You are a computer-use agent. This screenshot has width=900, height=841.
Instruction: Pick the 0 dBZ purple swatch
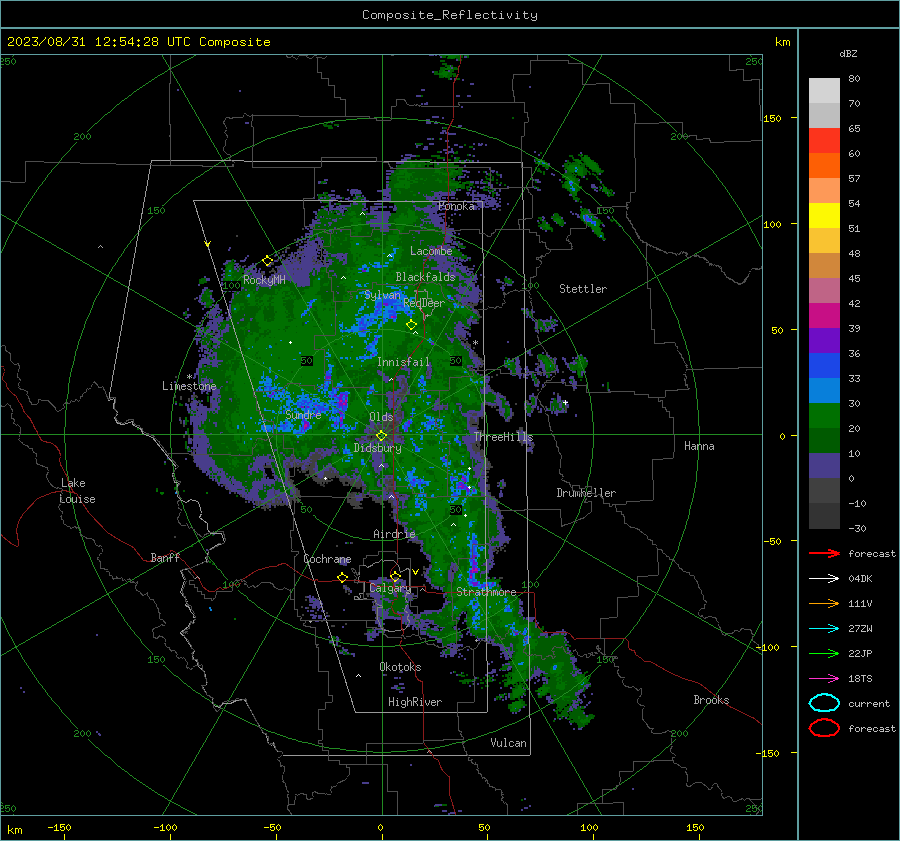pos(824,466)
